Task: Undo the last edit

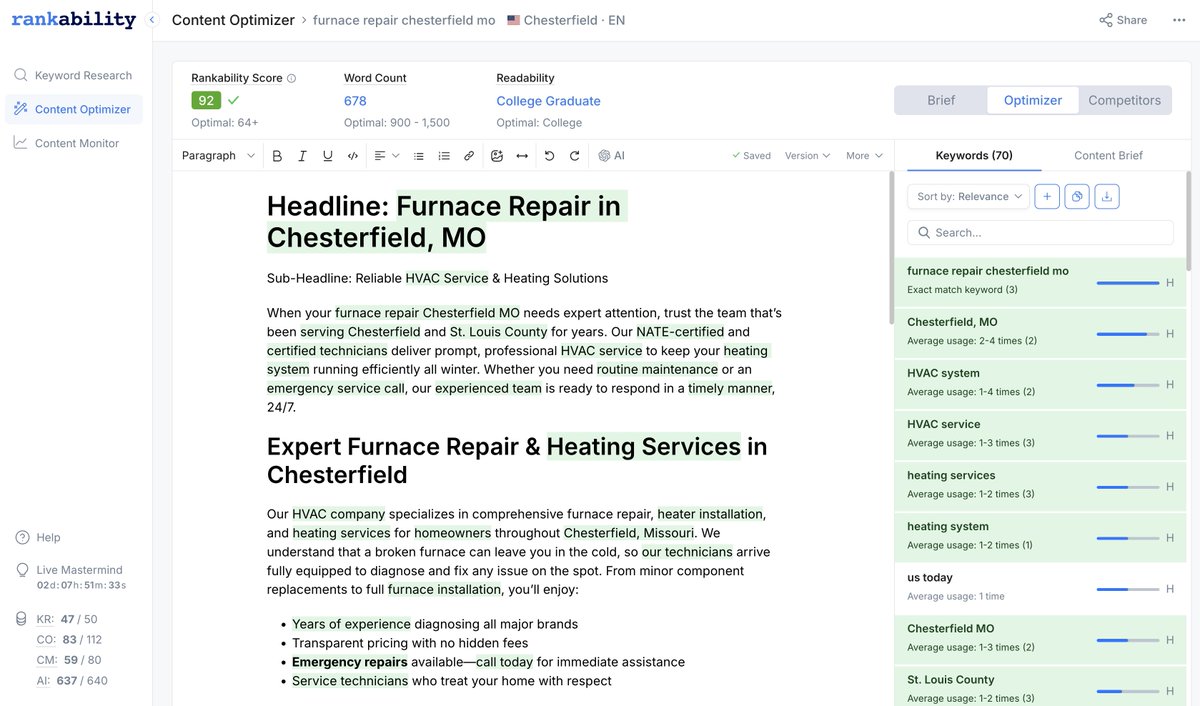Action: click(549, 156)
